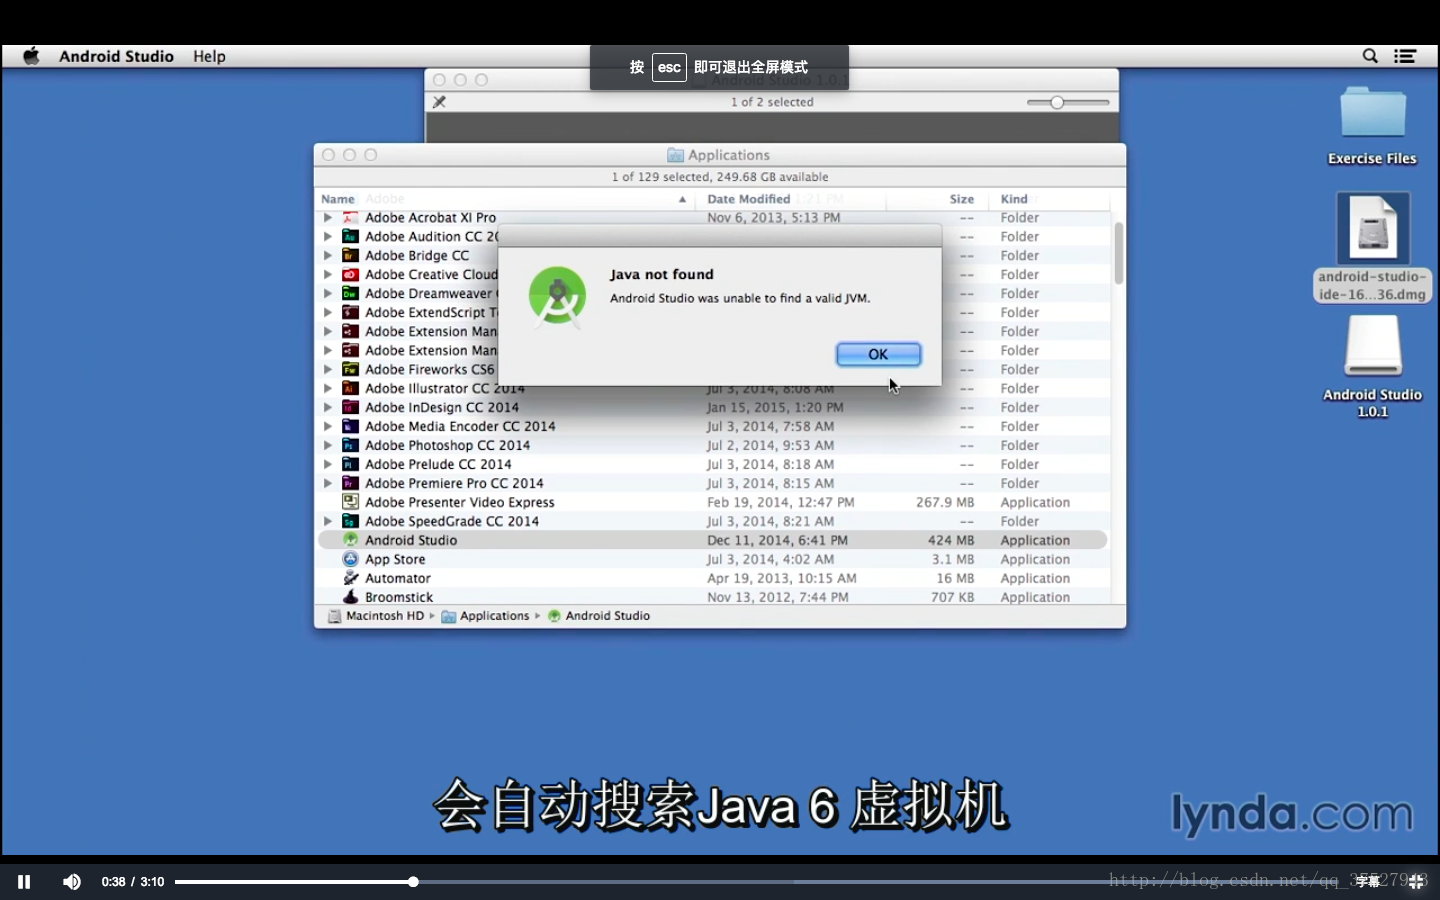Expand Adobe Premiere Pro CC 2014 folder
Screen dimensions: 1440x900
[327, 483]
